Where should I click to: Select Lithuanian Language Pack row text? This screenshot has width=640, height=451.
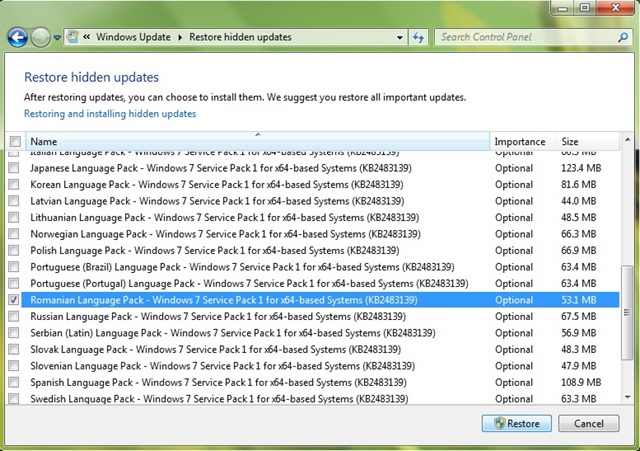click(x=224, y=218)
